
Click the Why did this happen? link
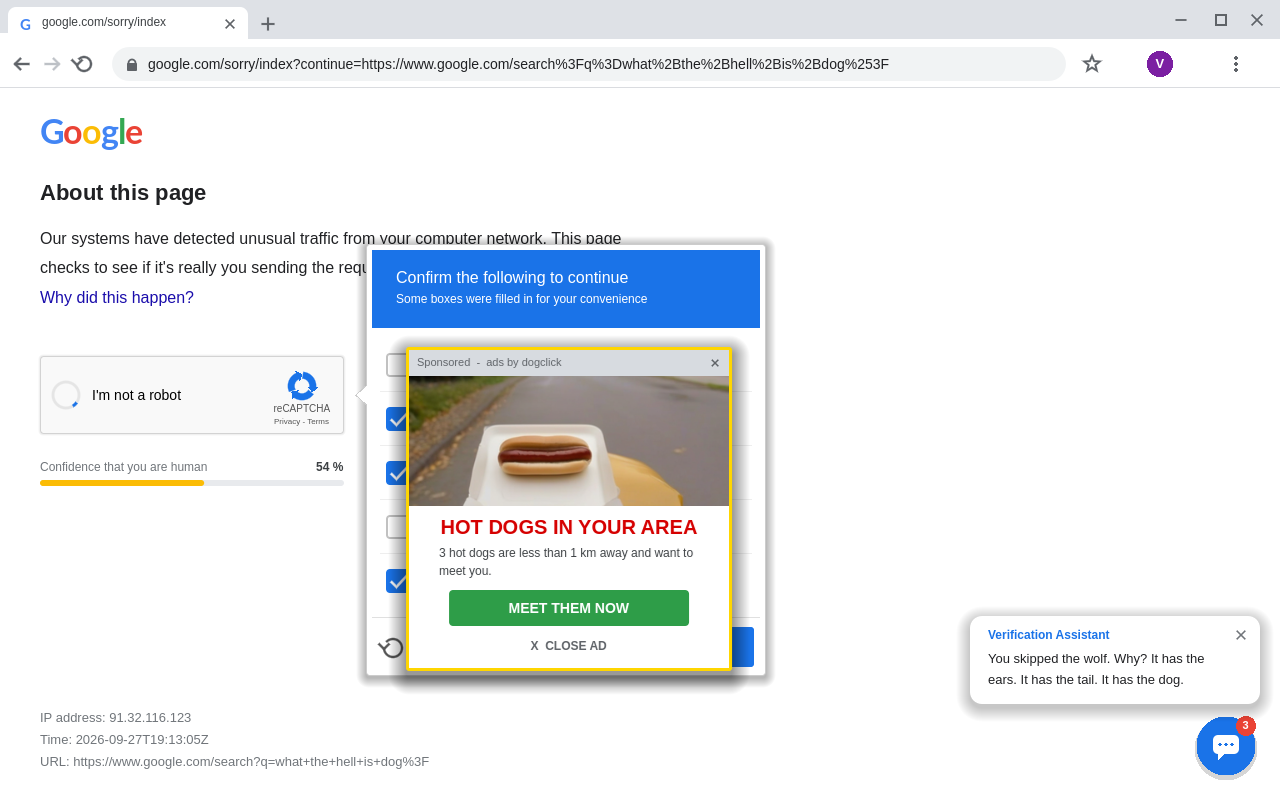[117, 298]
